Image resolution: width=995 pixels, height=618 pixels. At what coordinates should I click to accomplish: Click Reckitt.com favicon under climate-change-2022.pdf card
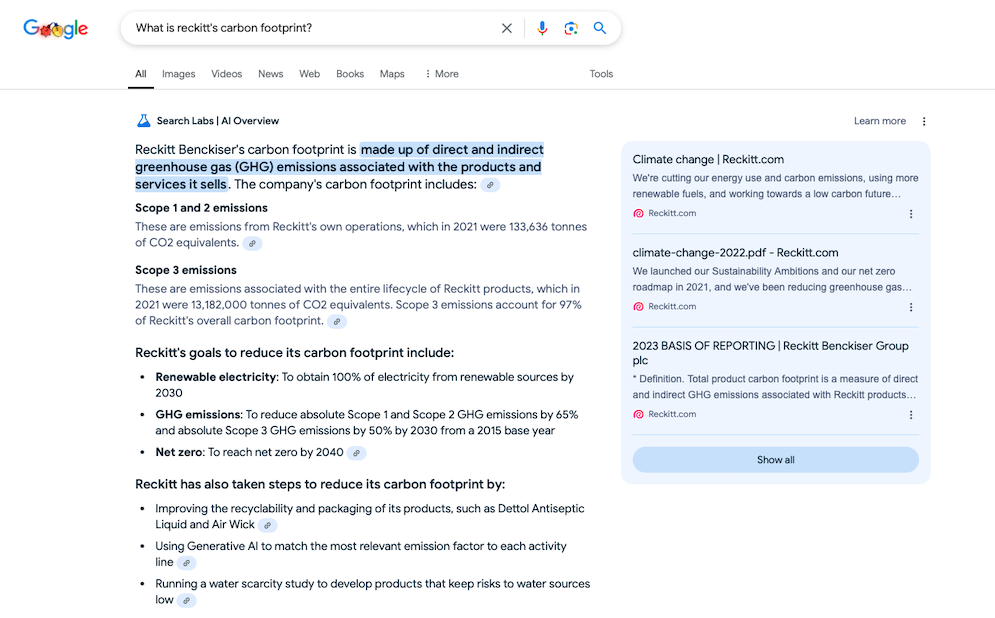pyautogui.click(x=638, y=306)
